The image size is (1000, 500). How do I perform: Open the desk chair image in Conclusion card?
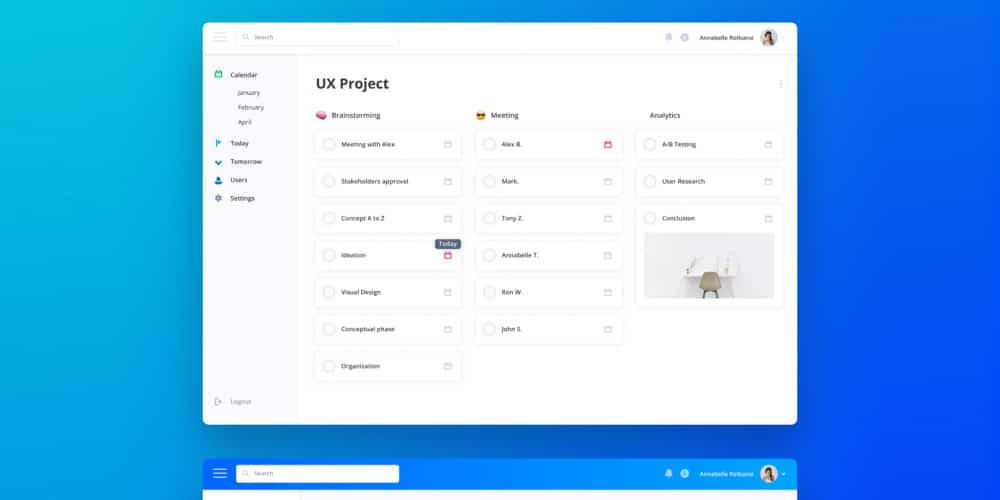[x=709, y=265]
